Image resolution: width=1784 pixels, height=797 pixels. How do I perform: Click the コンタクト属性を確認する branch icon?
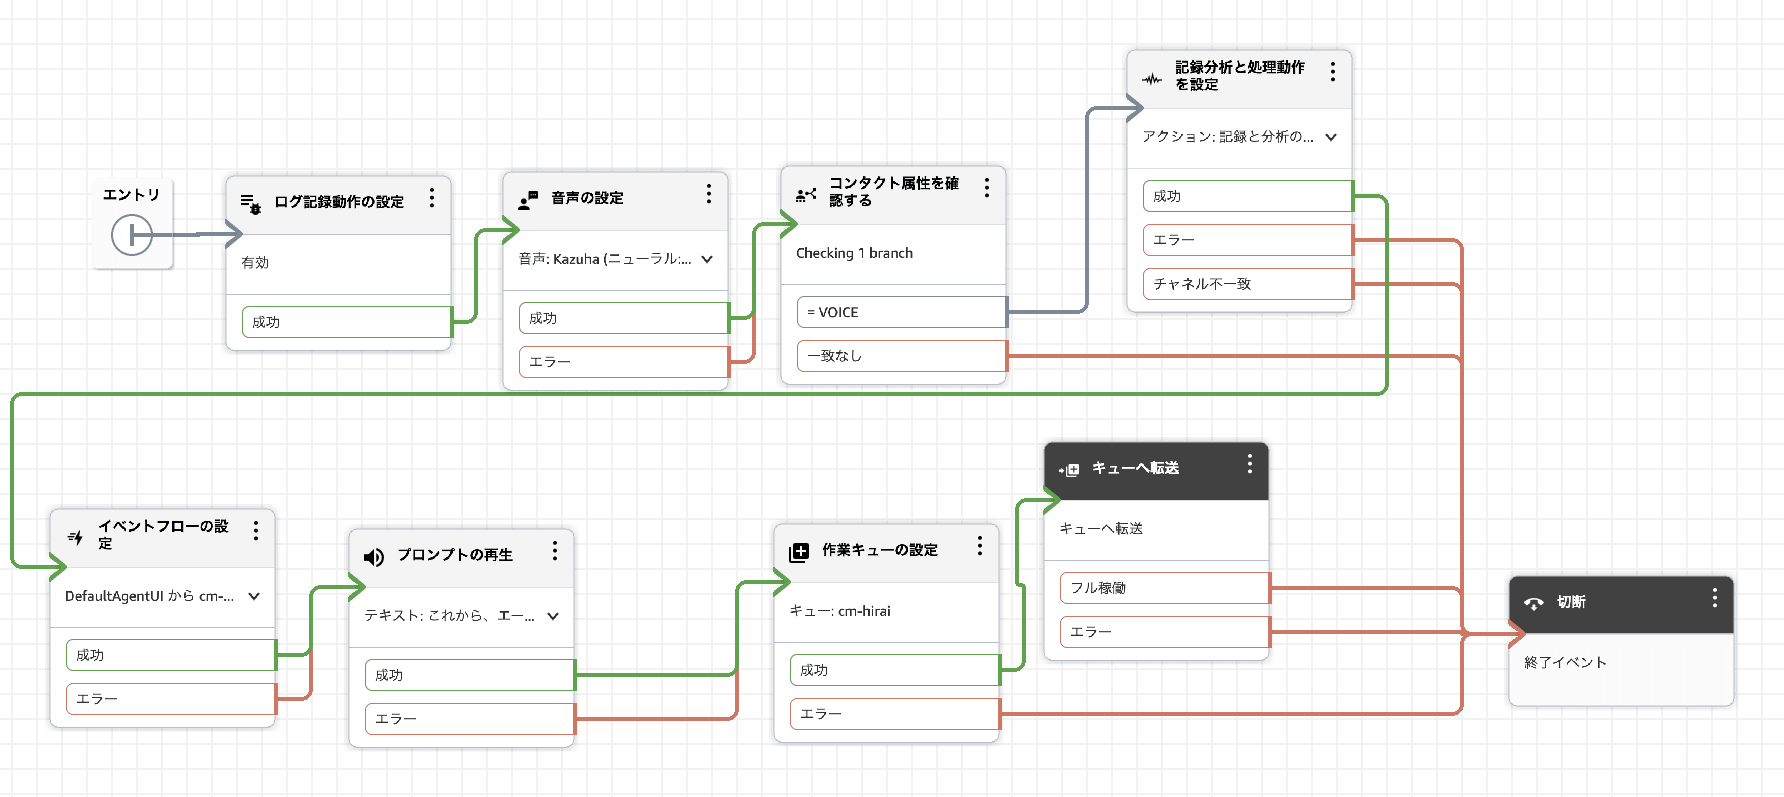tap(806, 194)
